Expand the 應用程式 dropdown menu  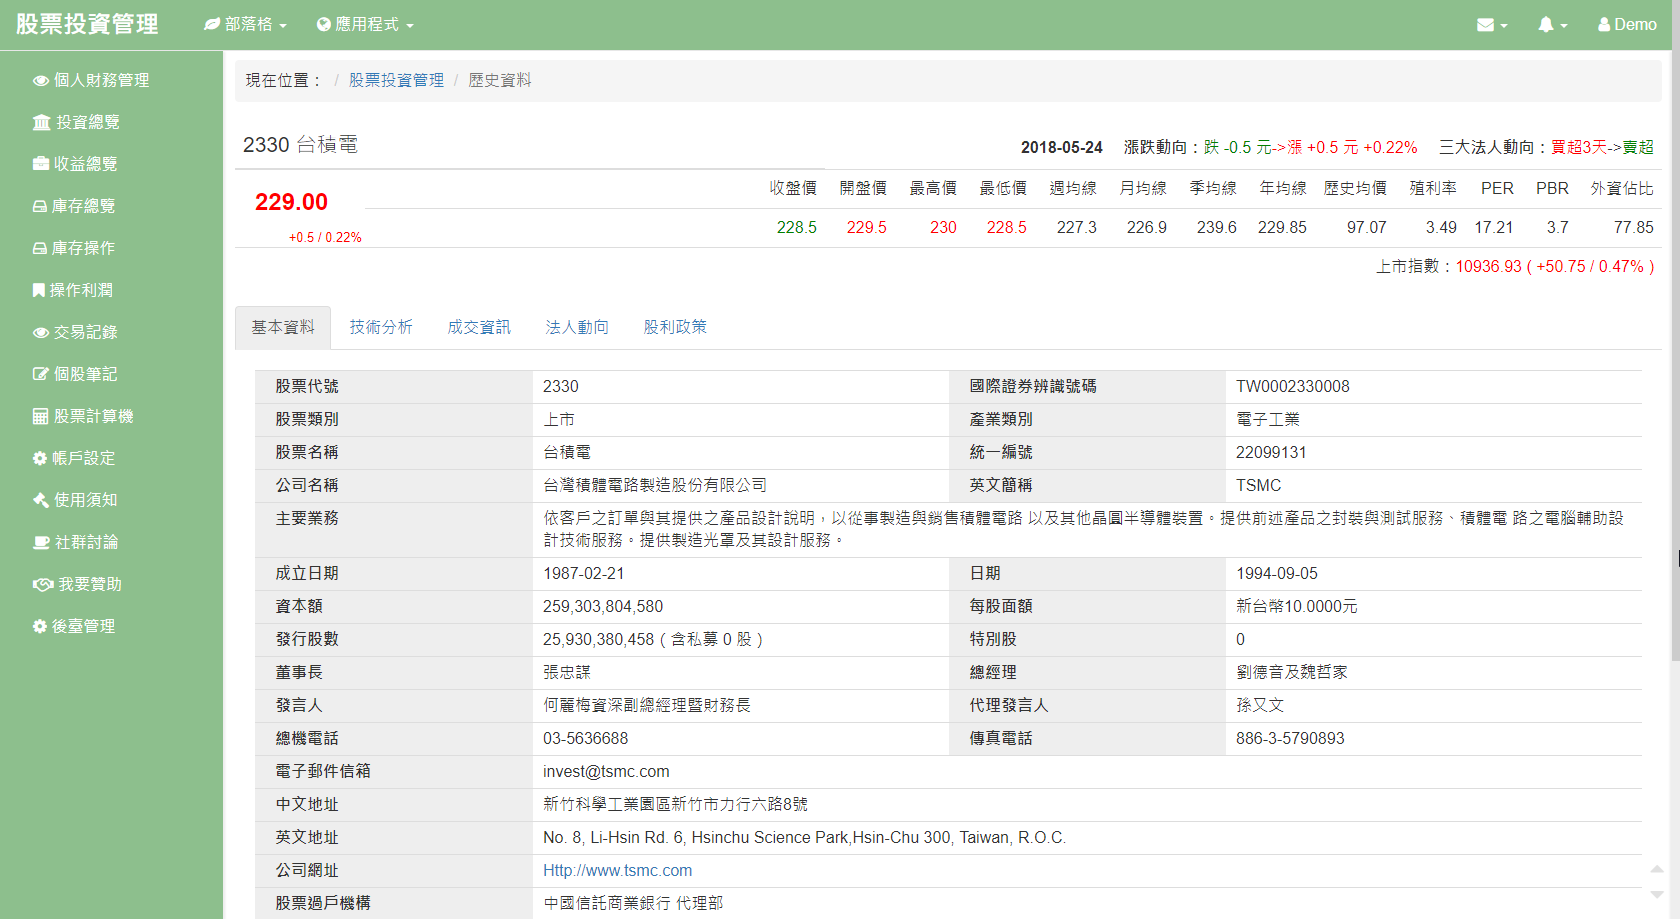click(x=365, y=25)
